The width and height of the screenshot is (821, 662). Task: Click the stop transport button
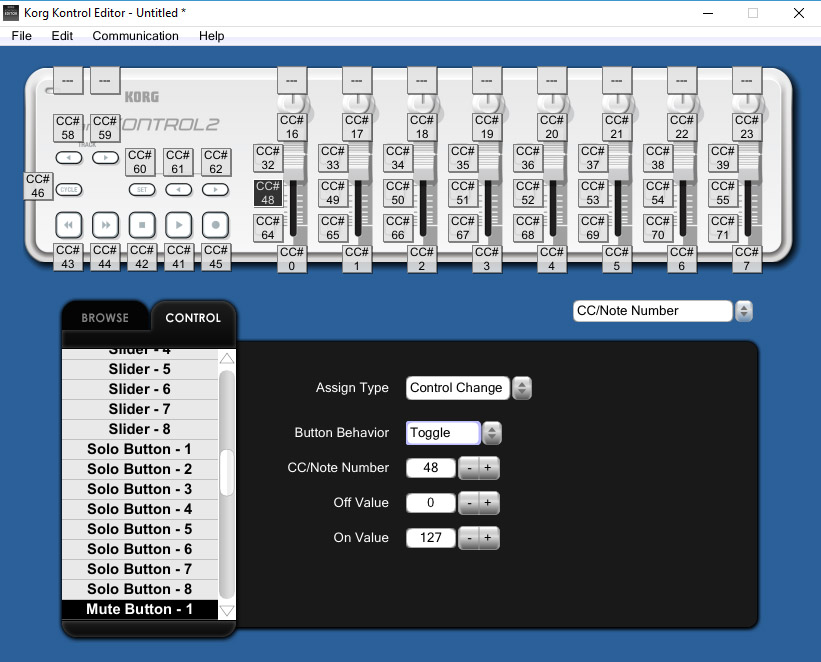pyautogui.click(x=142, y=225)
